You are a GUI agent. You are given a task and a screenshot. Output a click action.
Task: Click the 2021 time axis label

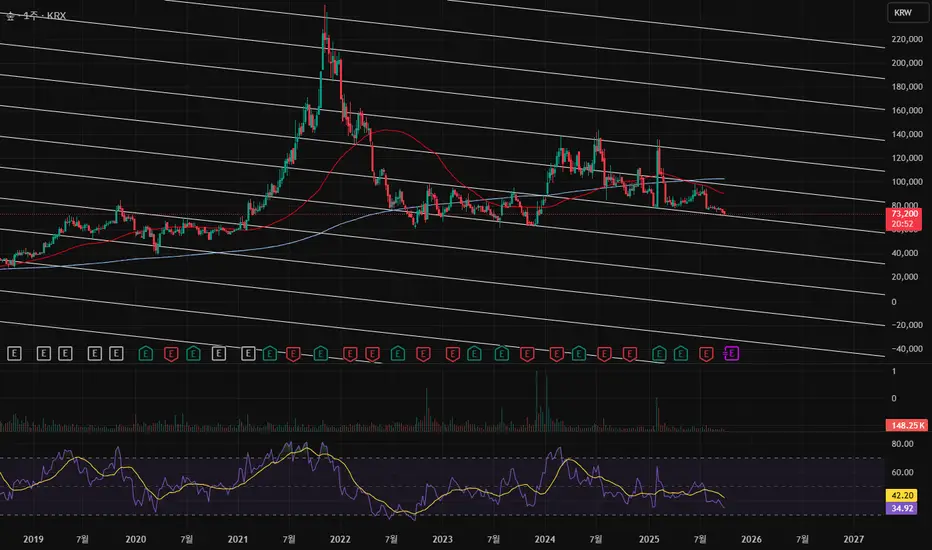click(x=238, y=539)
